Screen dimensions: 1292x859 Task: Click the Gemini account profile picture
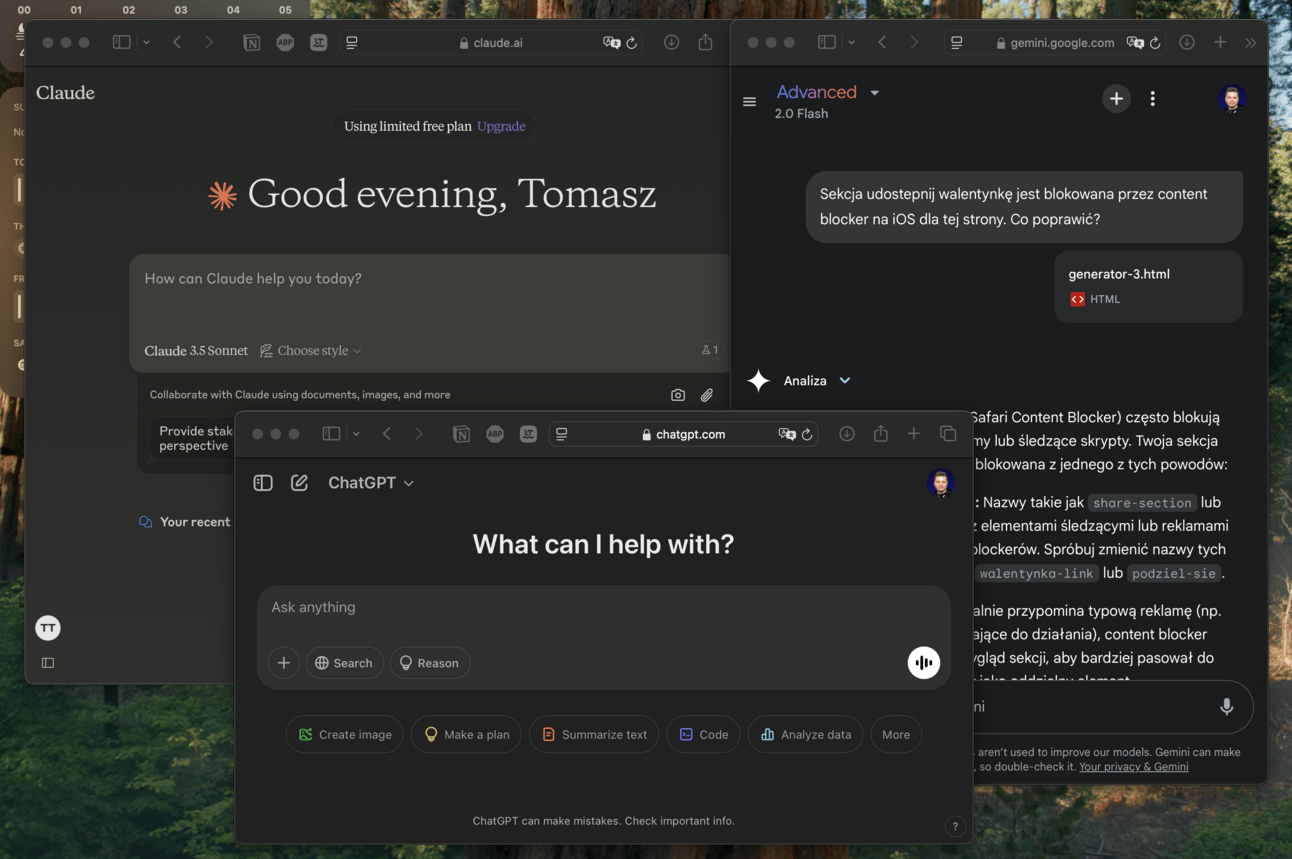[1232, 99]
